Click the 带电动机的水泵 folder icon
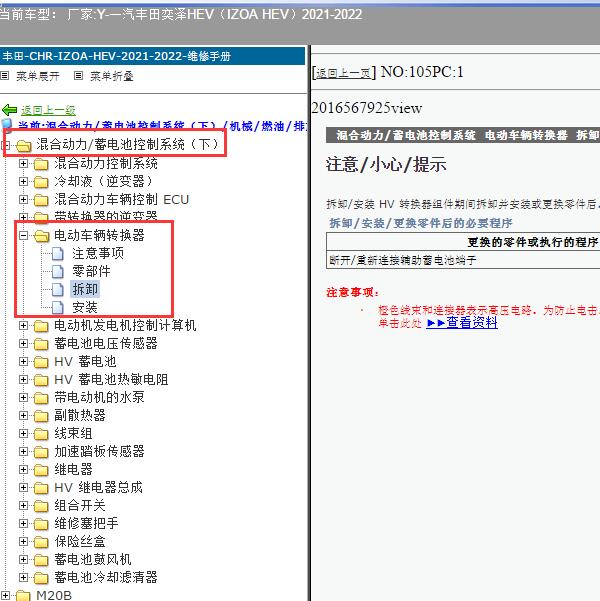The height and width of the screenshot is (601, 600). pos(41,398)
